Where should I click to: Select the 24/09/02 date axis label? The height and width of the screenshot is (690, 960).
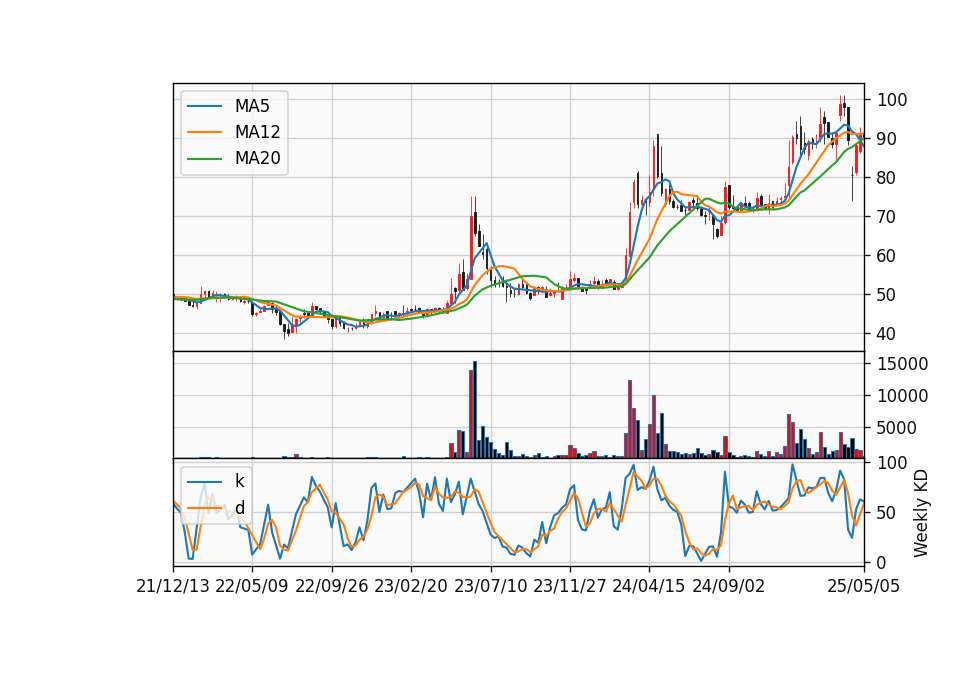(729, 586)
